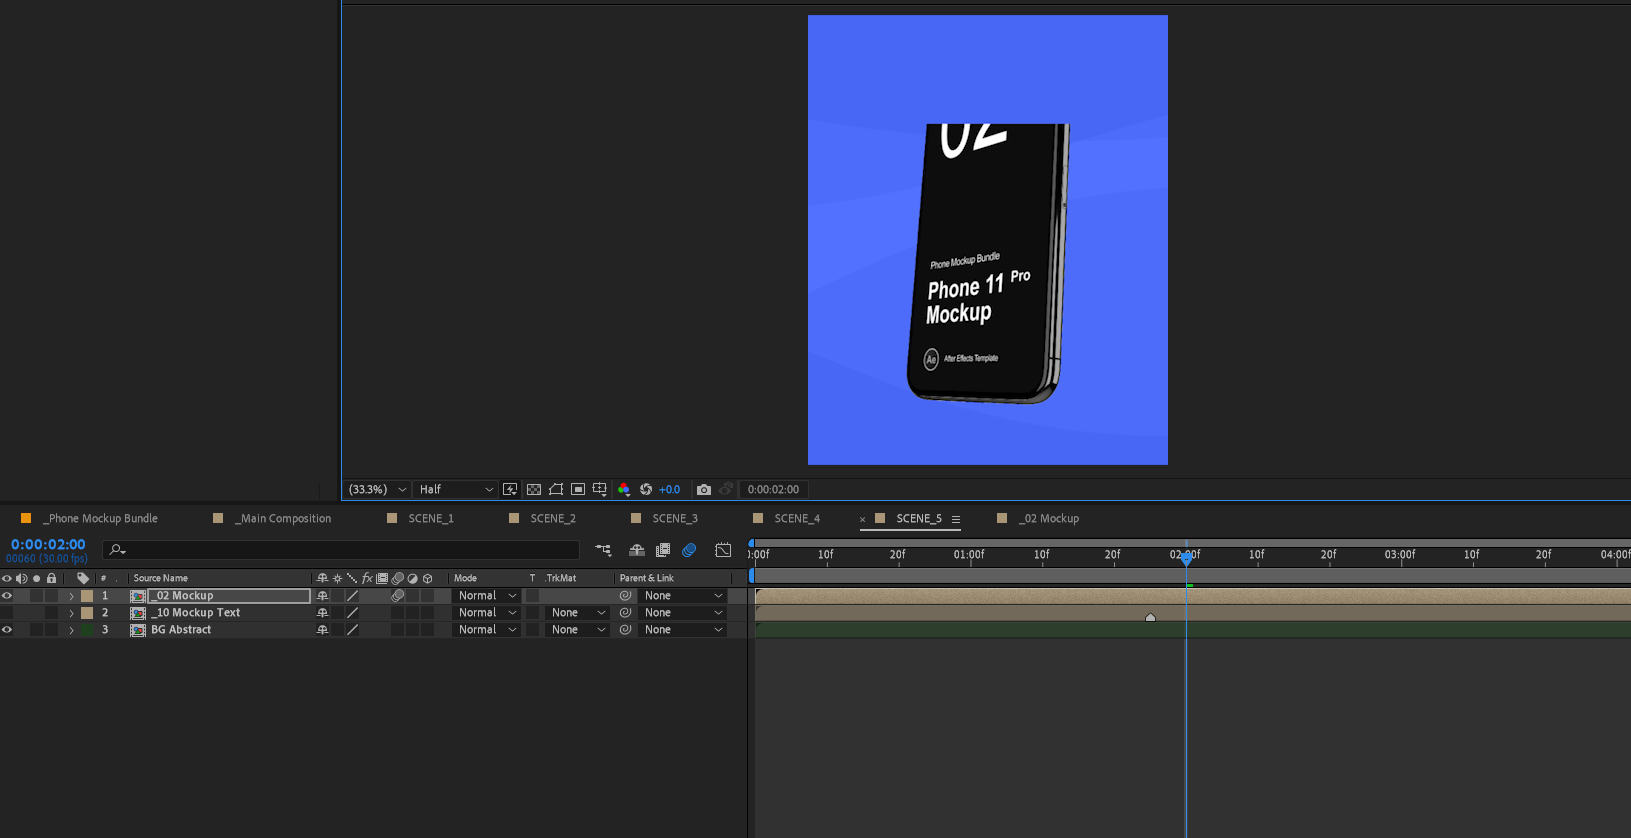
Task: Click the label tag column header icon
Action: click(x=83, y=578)
